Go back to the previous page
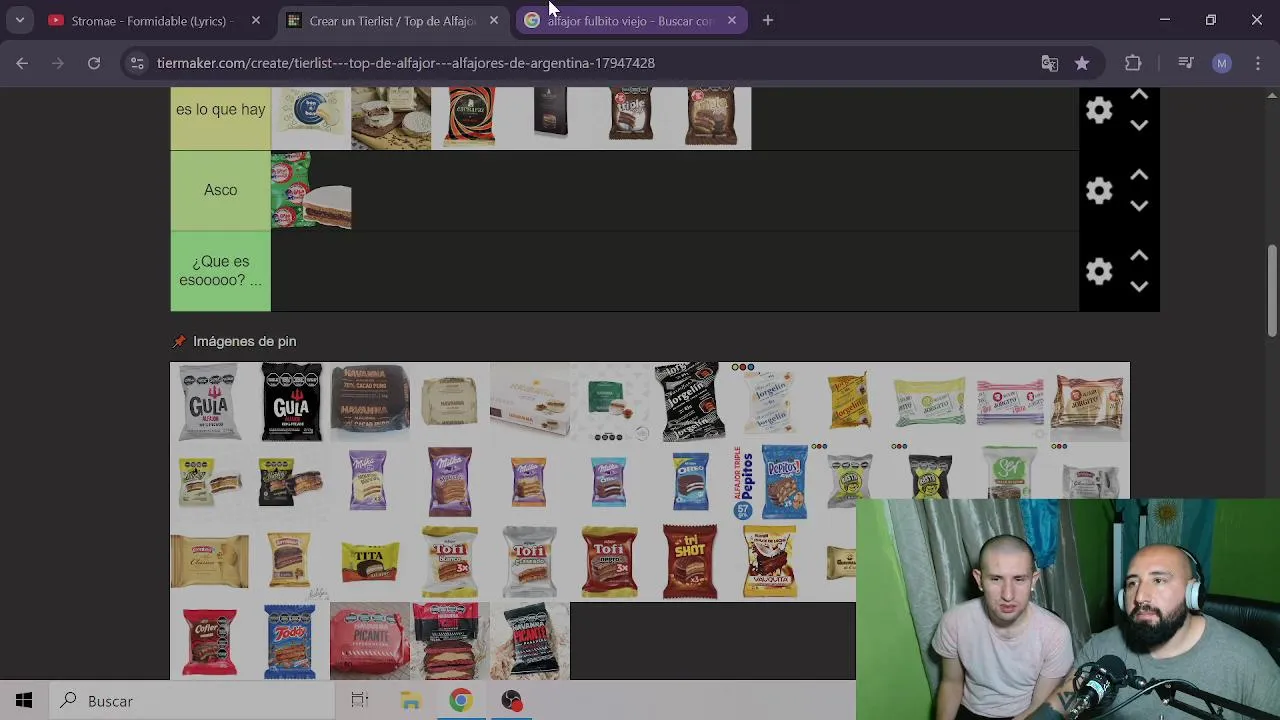 point(22,63)
